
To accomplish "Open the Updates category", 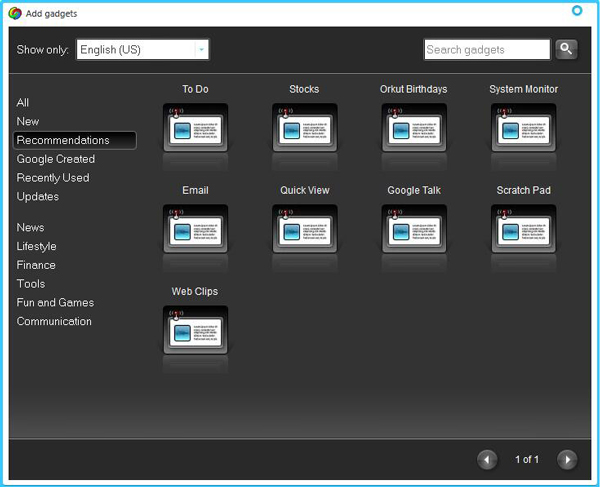I will 38,196.
